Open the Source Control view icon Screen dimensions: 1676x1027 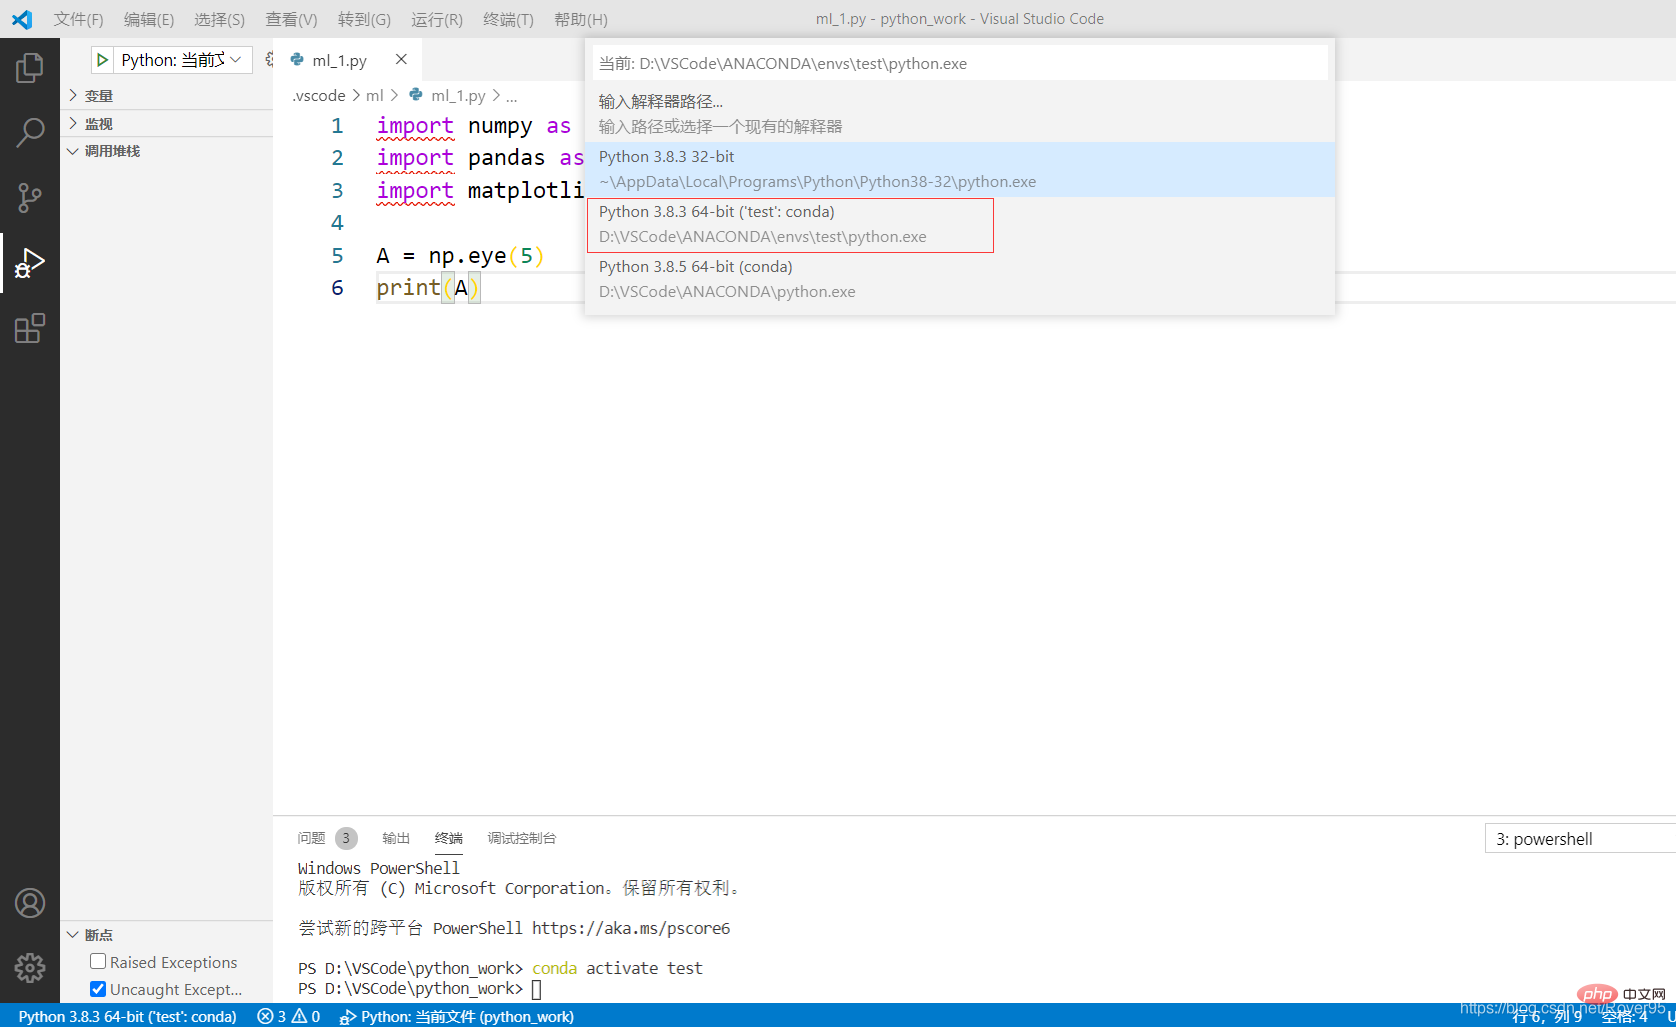coord(30,197)
